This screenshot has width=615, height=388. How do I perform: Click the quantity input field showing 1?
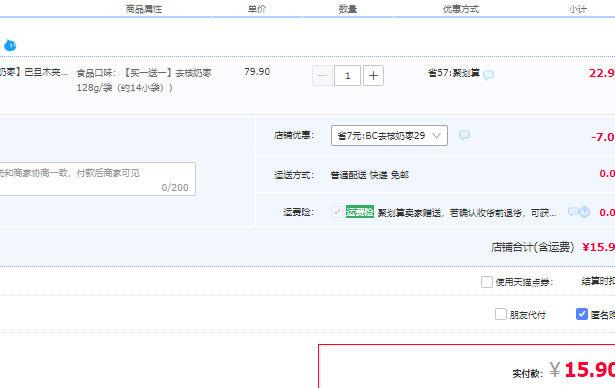tap(348, 76)
